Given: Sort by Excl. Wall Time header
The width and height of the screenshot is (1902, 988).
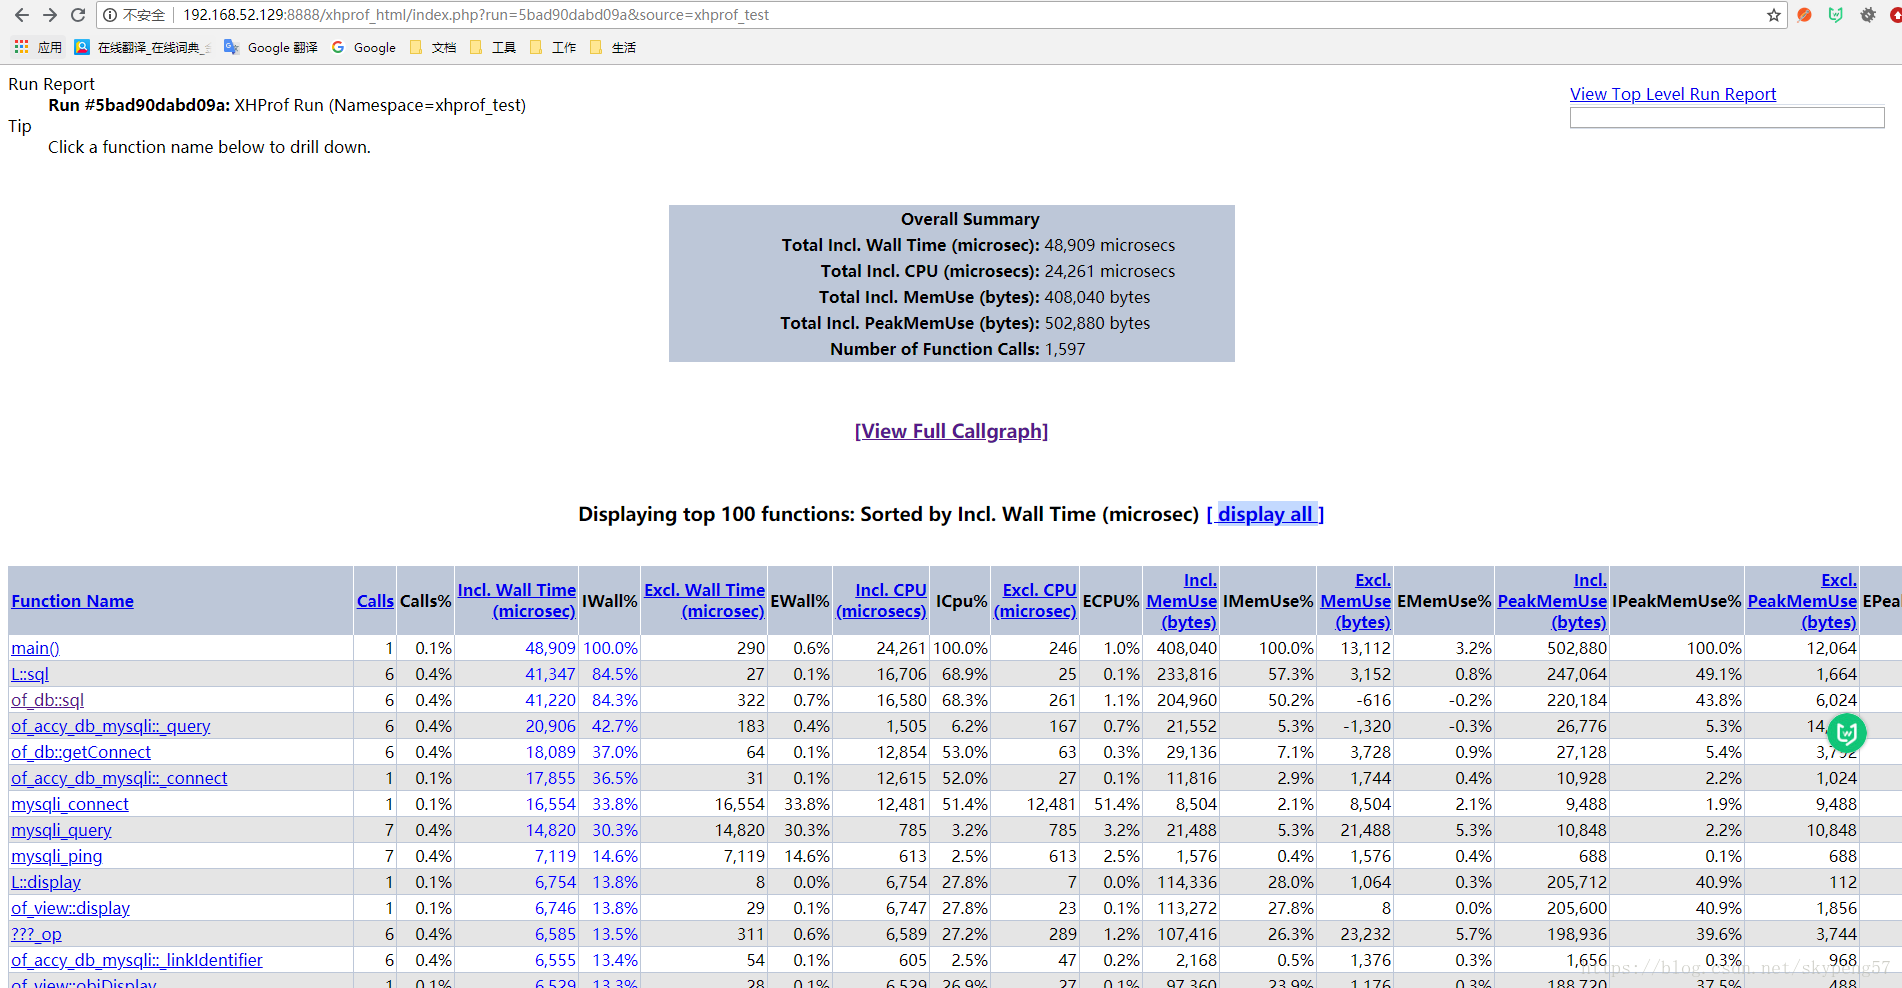Looking at the screenshot, I should coord(704,601).
